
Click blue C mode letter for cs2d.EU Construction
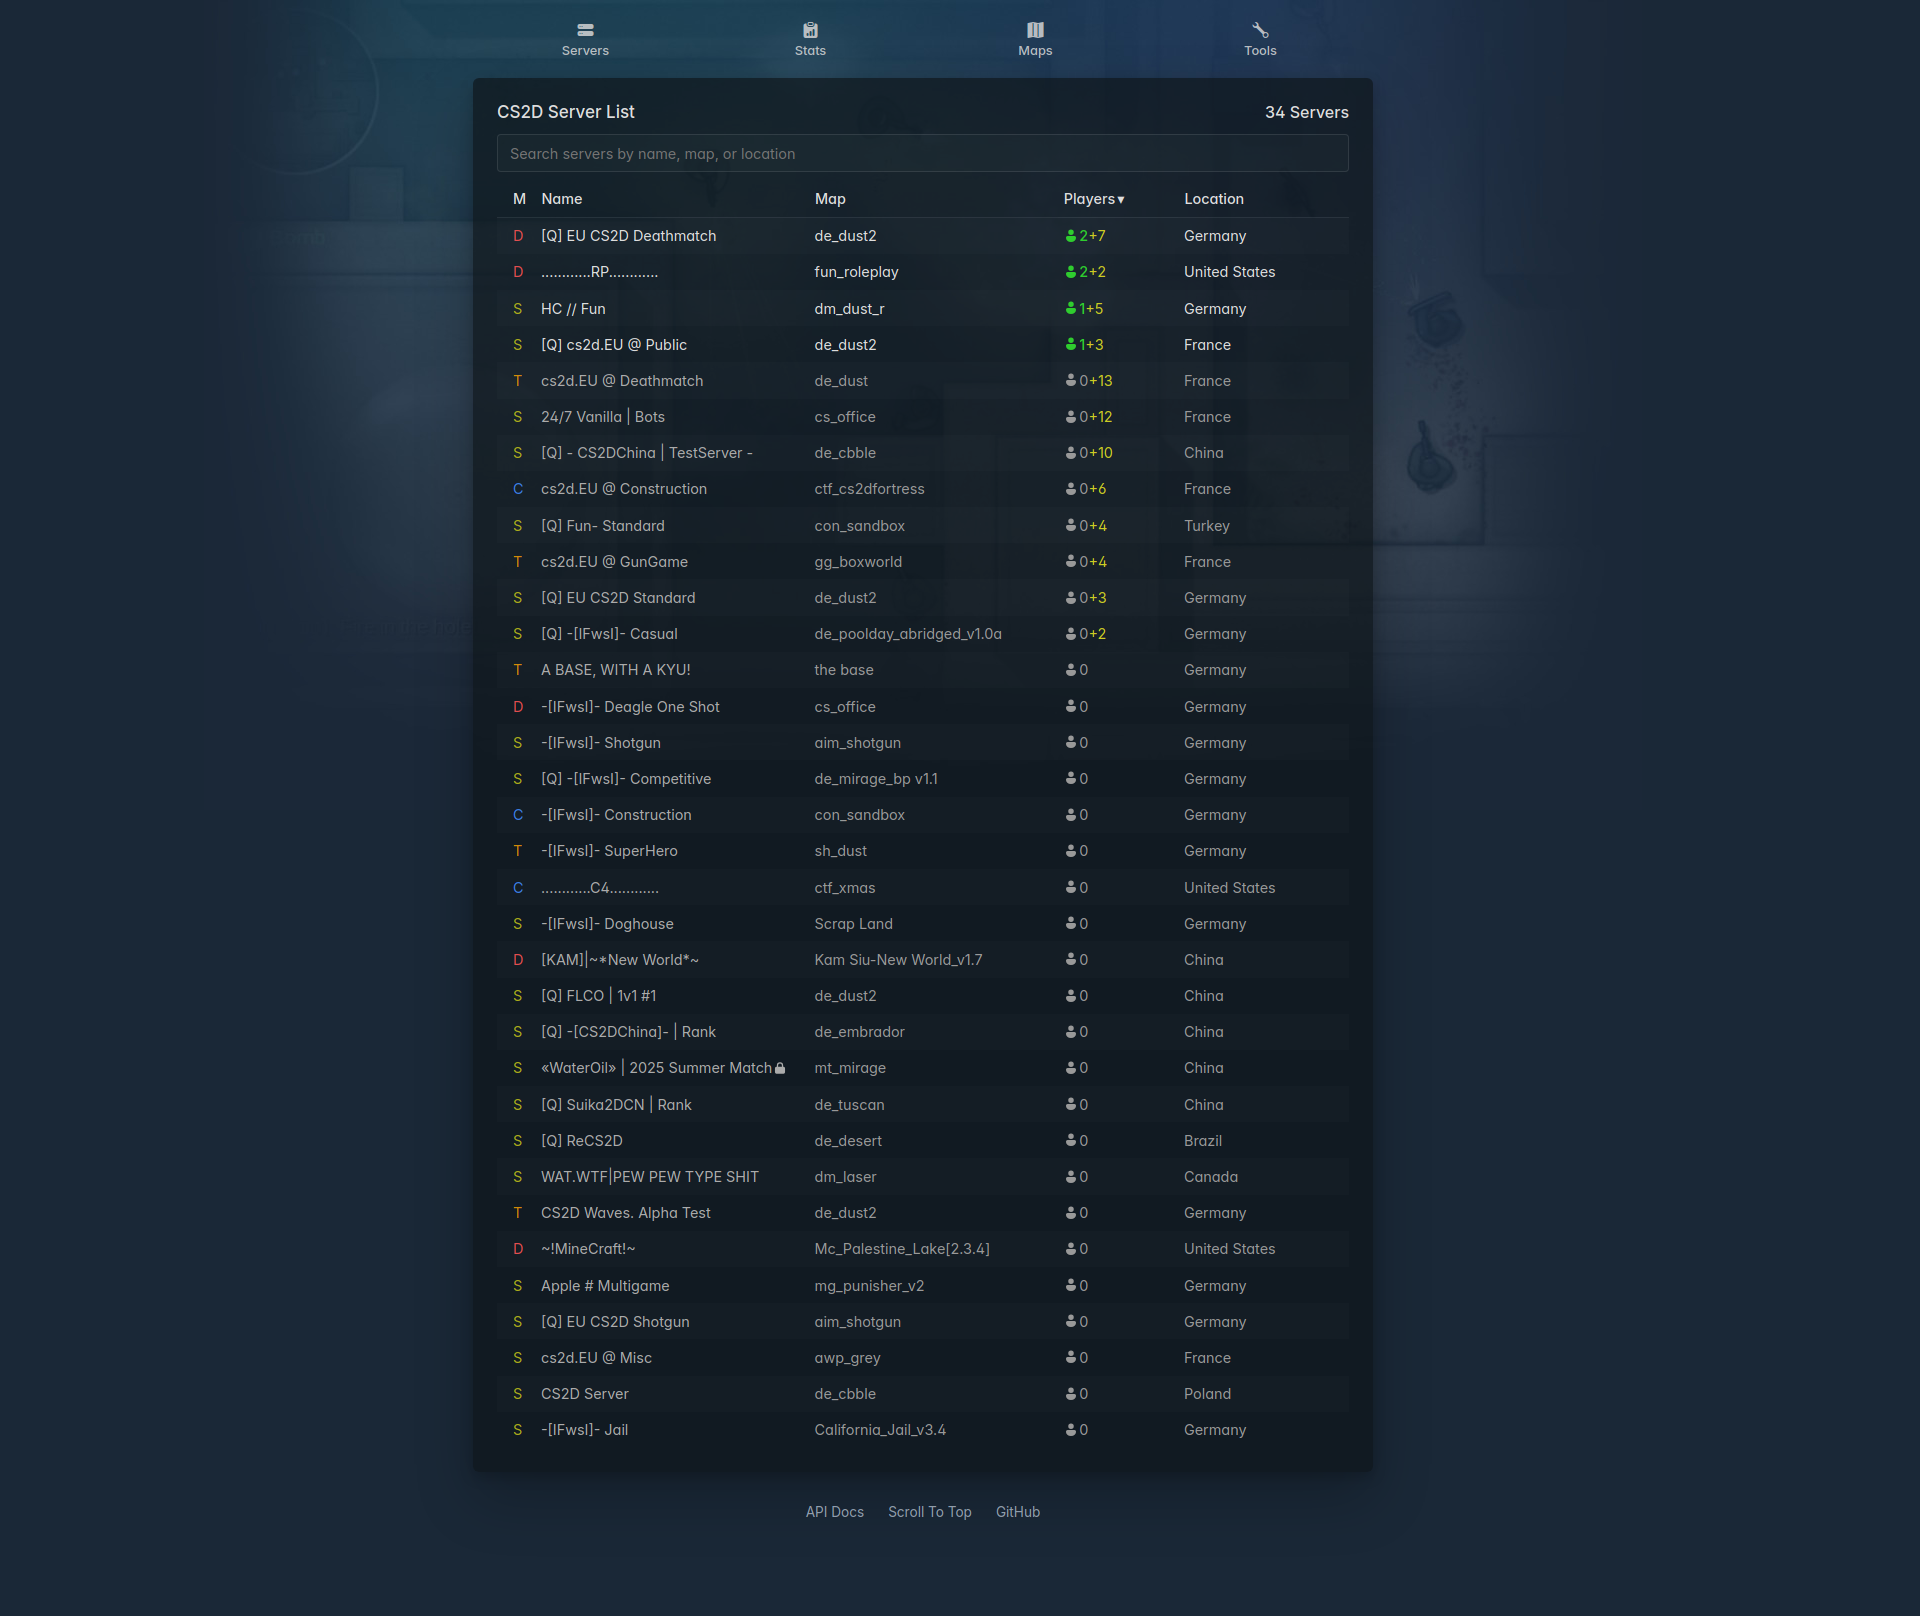tap(518, 489)
